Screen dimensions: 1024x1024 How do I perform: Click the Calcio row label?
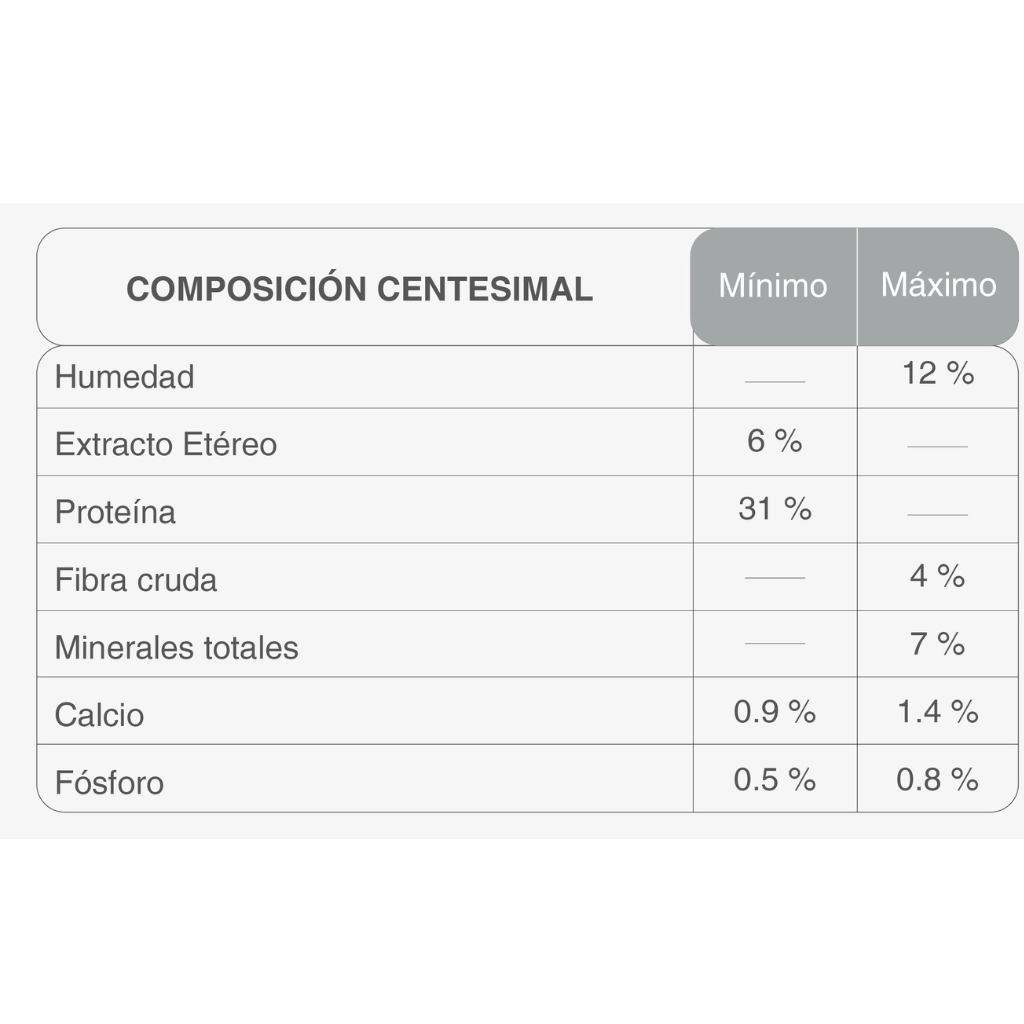[99, 715]
